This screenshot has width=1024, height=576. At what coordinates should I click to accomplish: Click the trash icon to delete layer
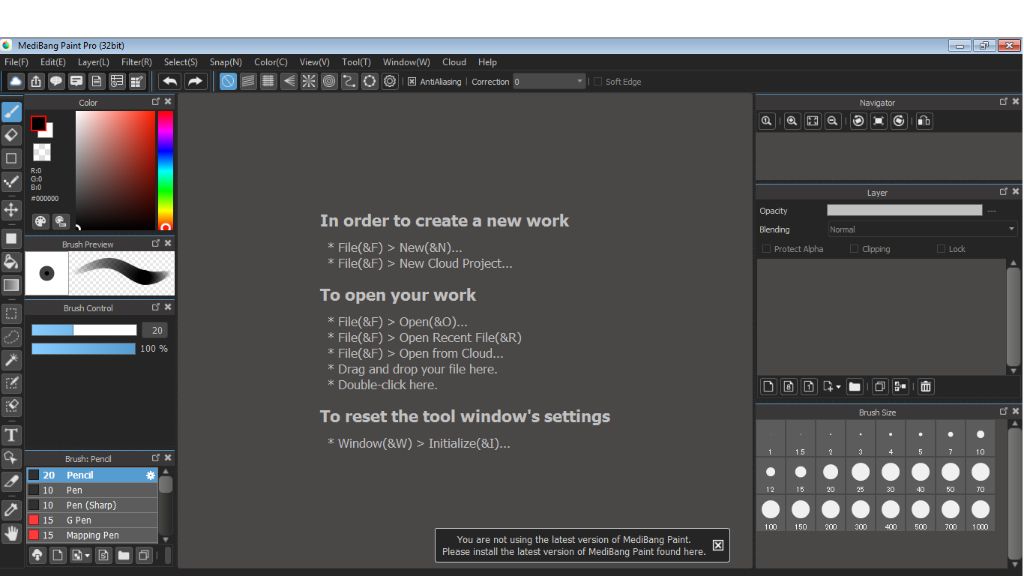925,387
